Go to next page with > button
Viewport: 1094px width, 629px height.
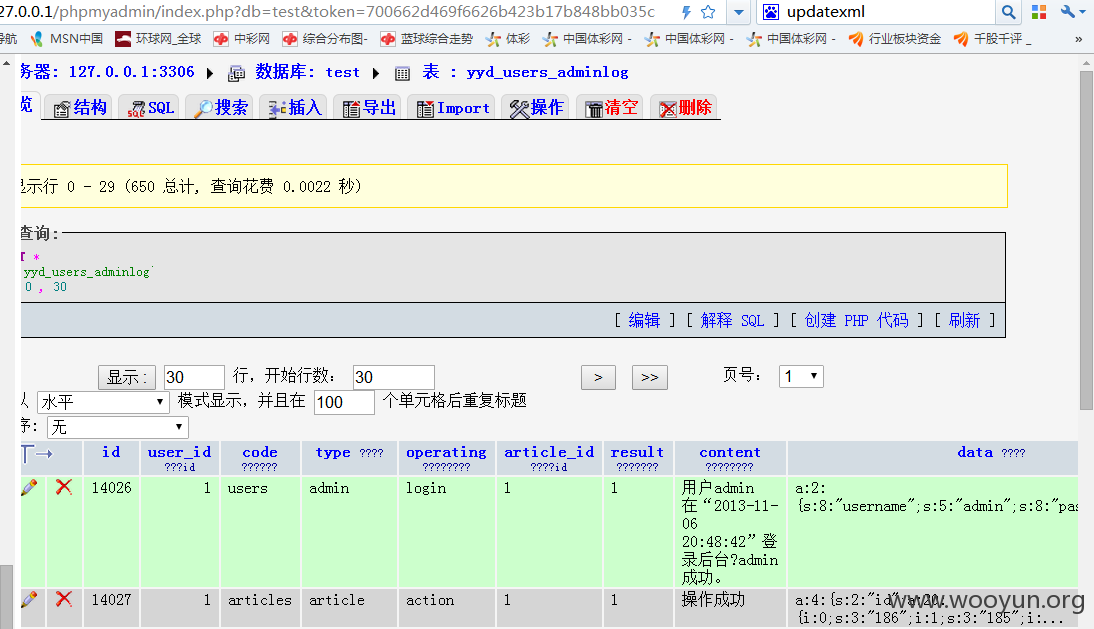tap(598, 377)
